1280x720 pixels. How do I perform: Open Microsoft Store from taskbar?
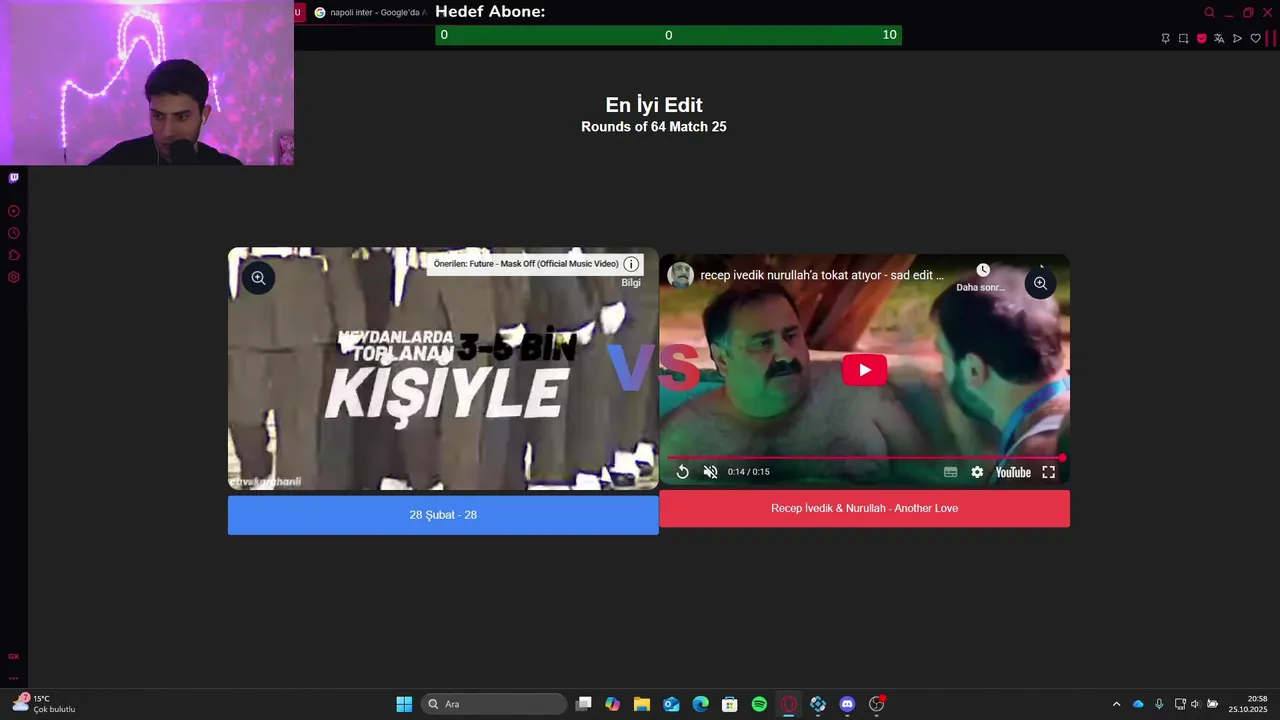(x=730, y=704)
